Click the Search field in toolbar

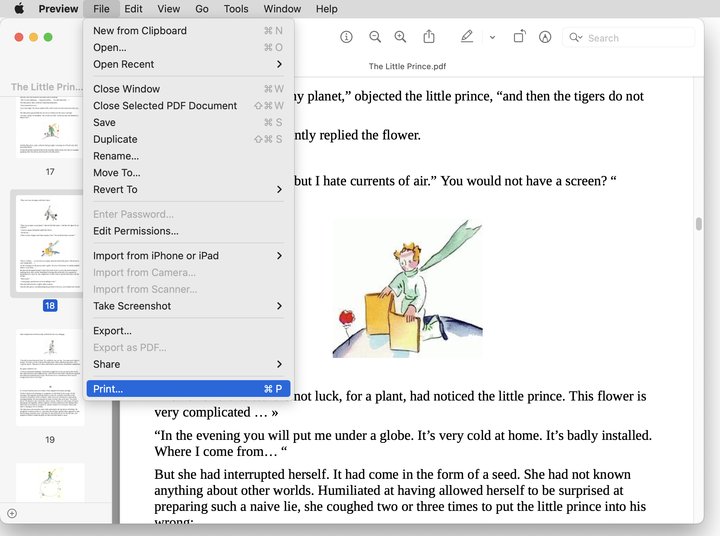(629, 38)
